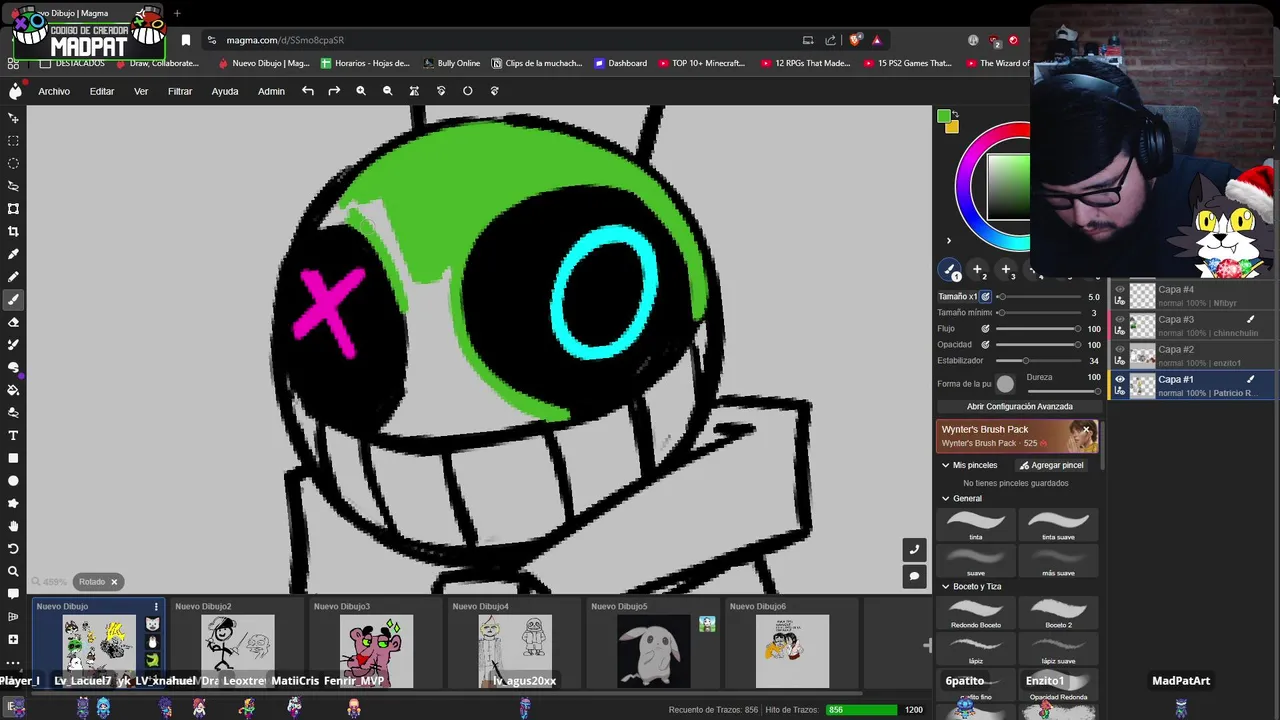Click the redo arrow in top toolbar
This screenshot has height=720, width=1280.
(x=334, y=91)
